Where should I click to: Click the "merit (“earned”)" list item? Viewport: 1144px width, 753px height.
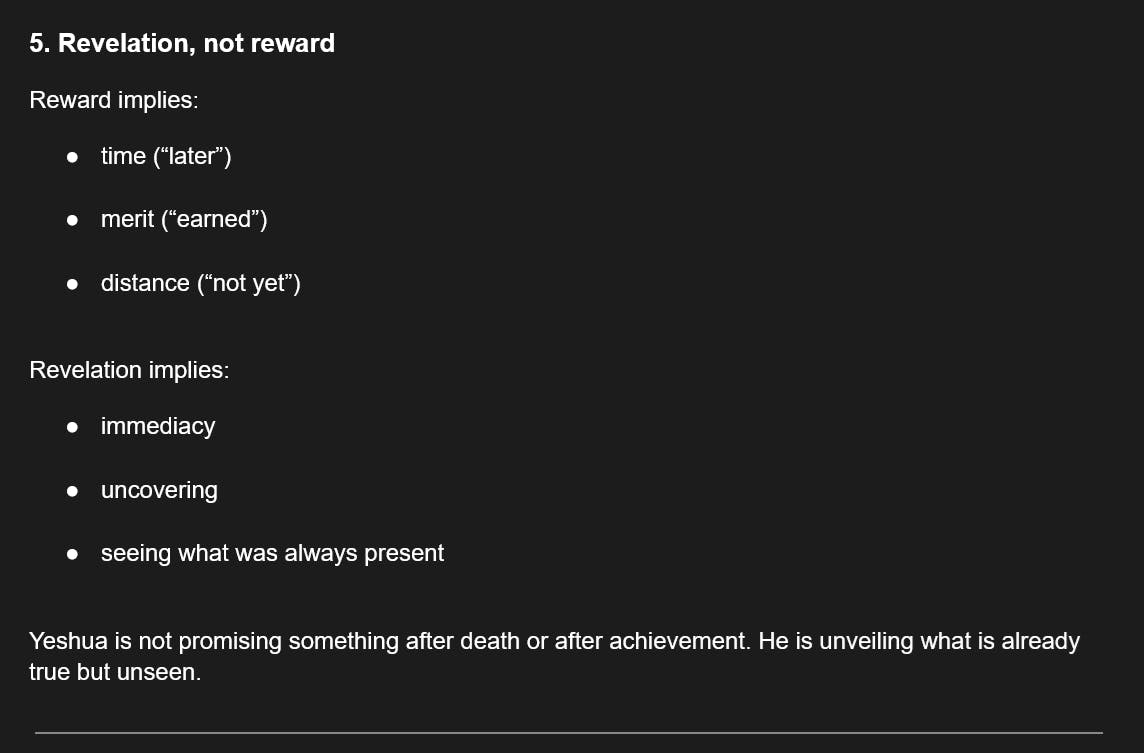[x=184, y=219]
